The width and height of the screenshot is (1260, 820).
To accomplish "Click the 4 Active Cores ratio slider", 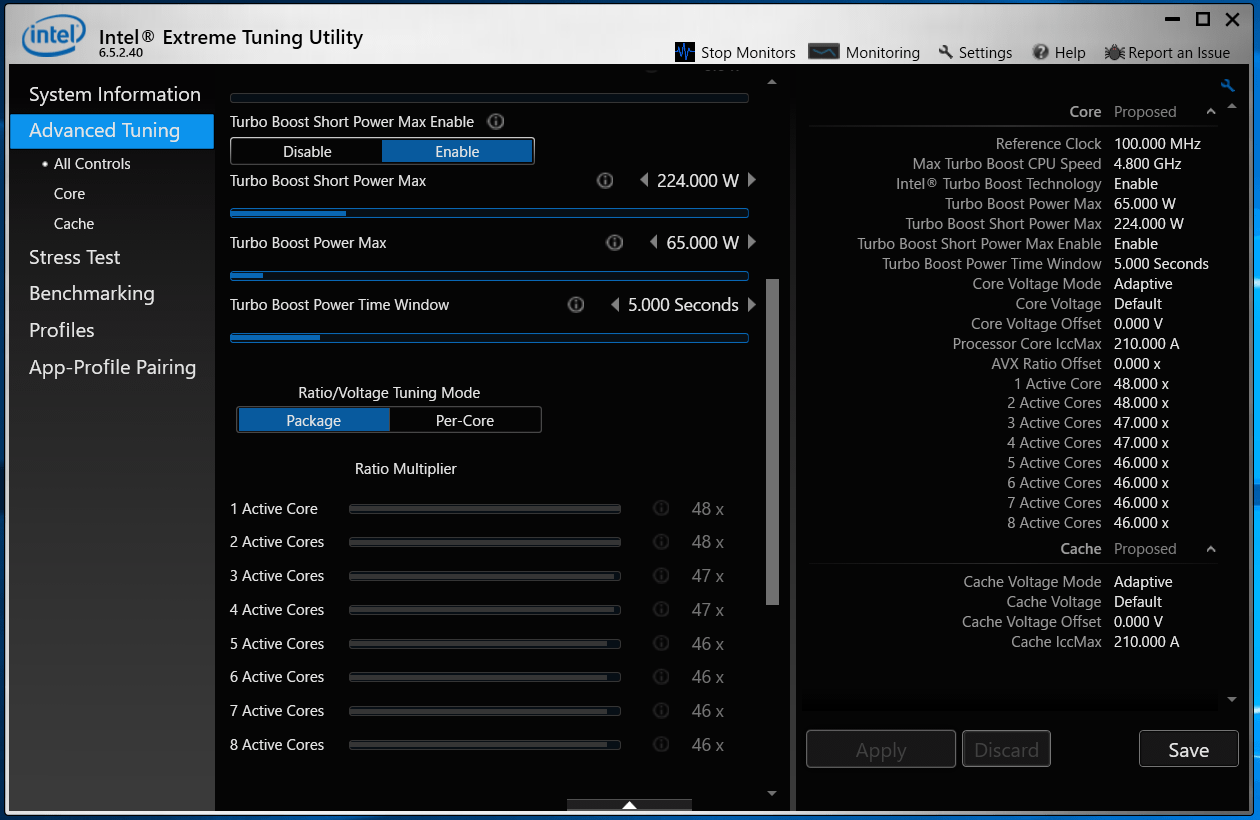I will click(x=485, y=610).
